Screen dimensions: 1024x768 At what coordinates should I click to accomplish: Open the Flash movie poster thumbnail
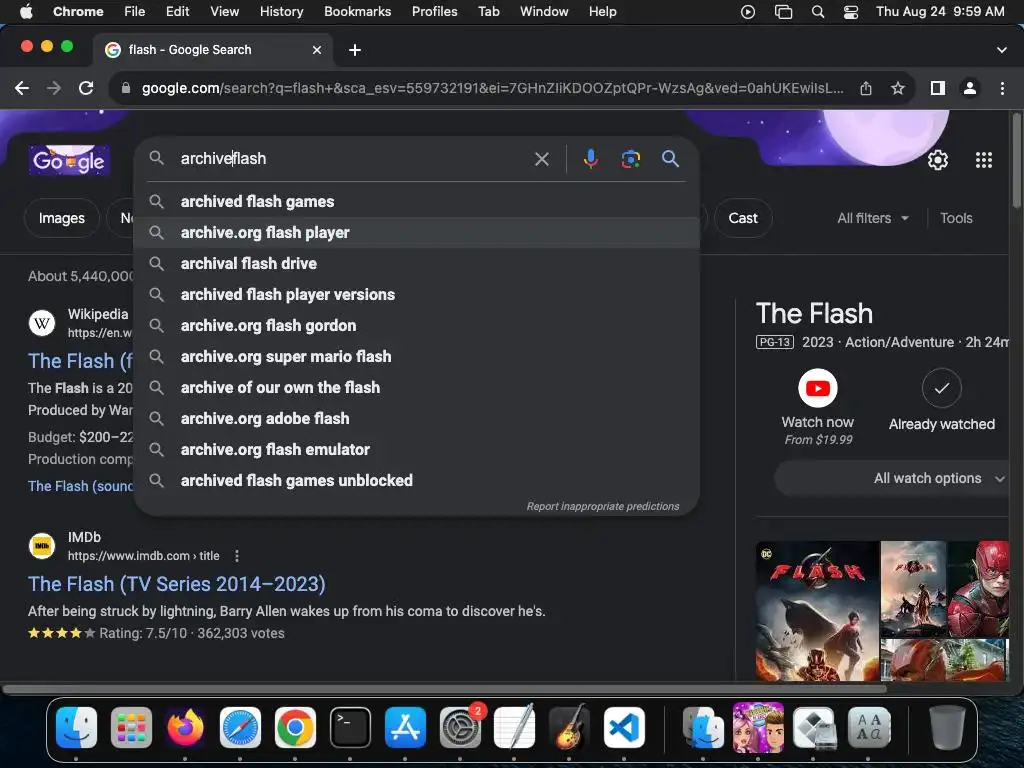click(x=818, y=611)
